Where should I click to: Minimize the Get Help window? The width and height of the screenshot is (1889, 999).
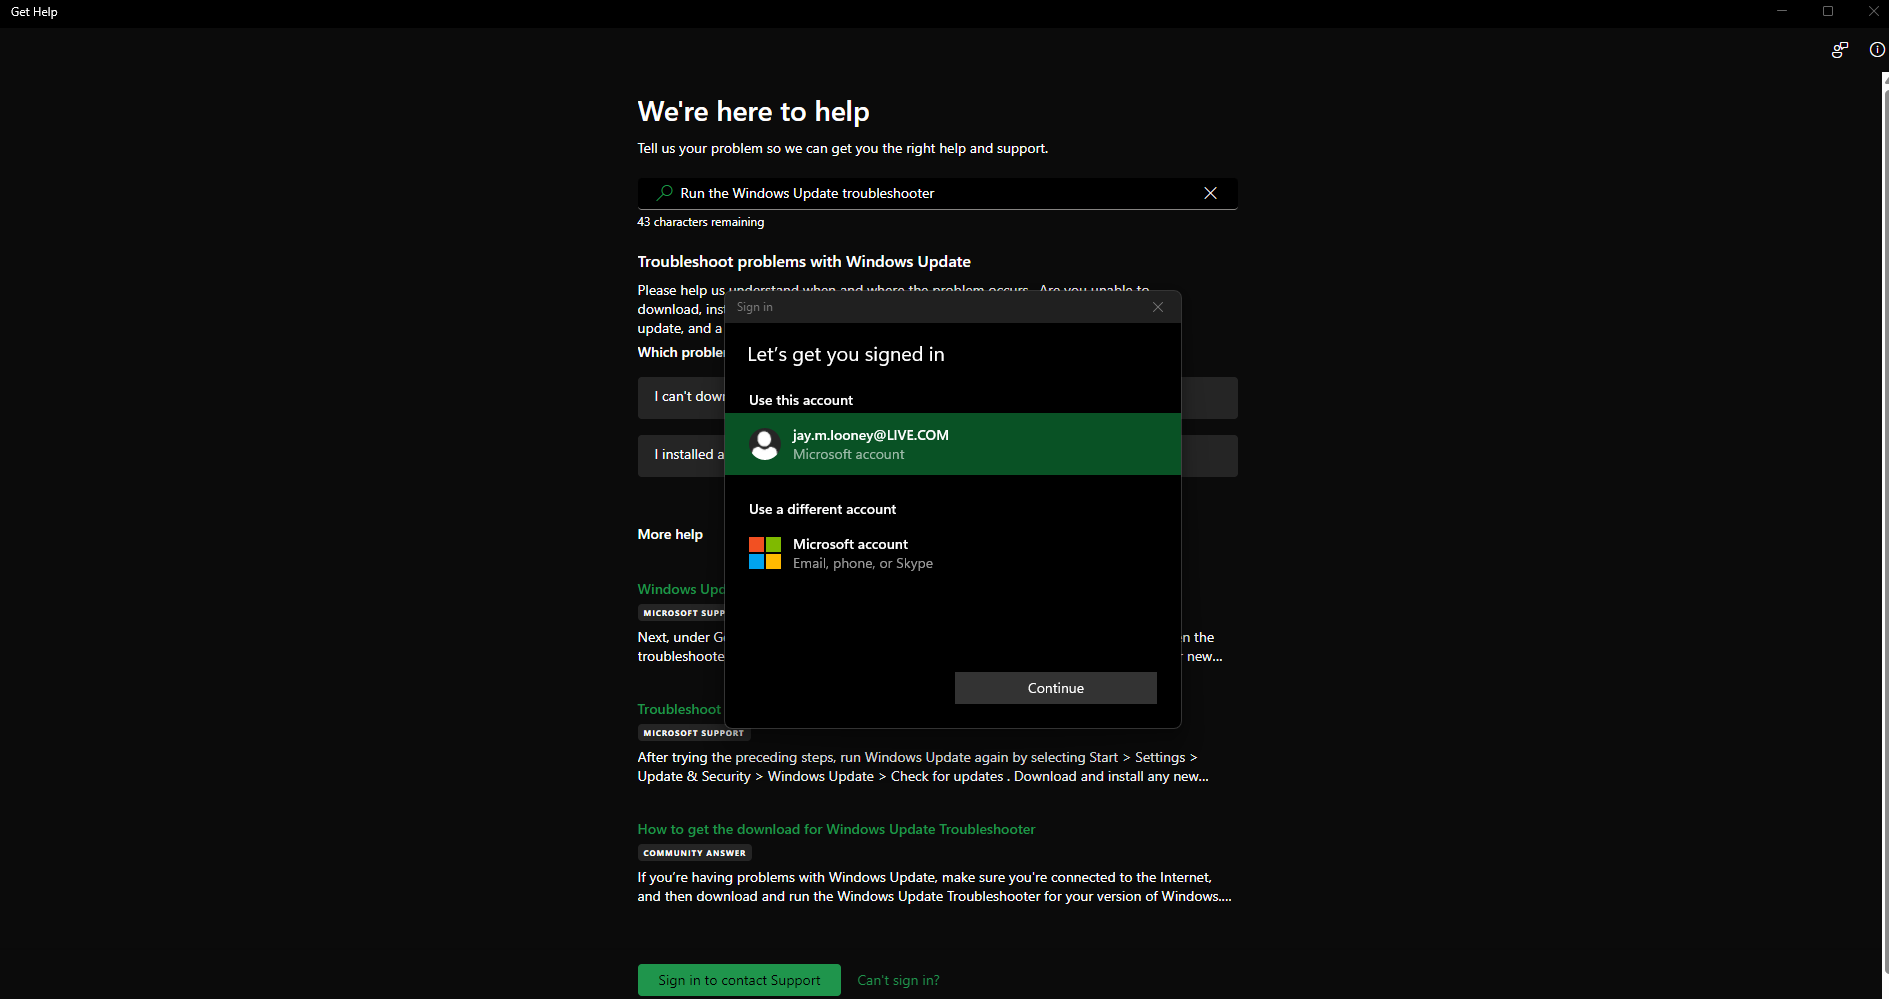1782,11
